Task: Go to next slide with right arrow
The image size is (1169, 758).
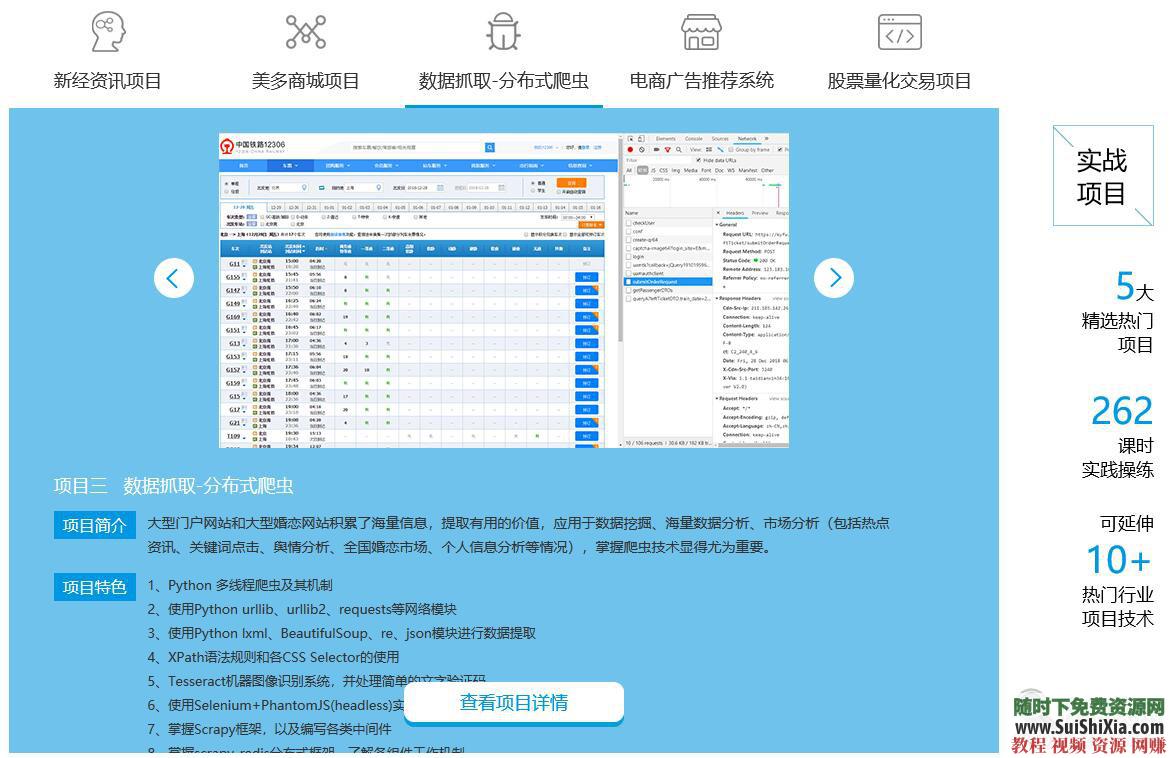Action: click(834, 278)
